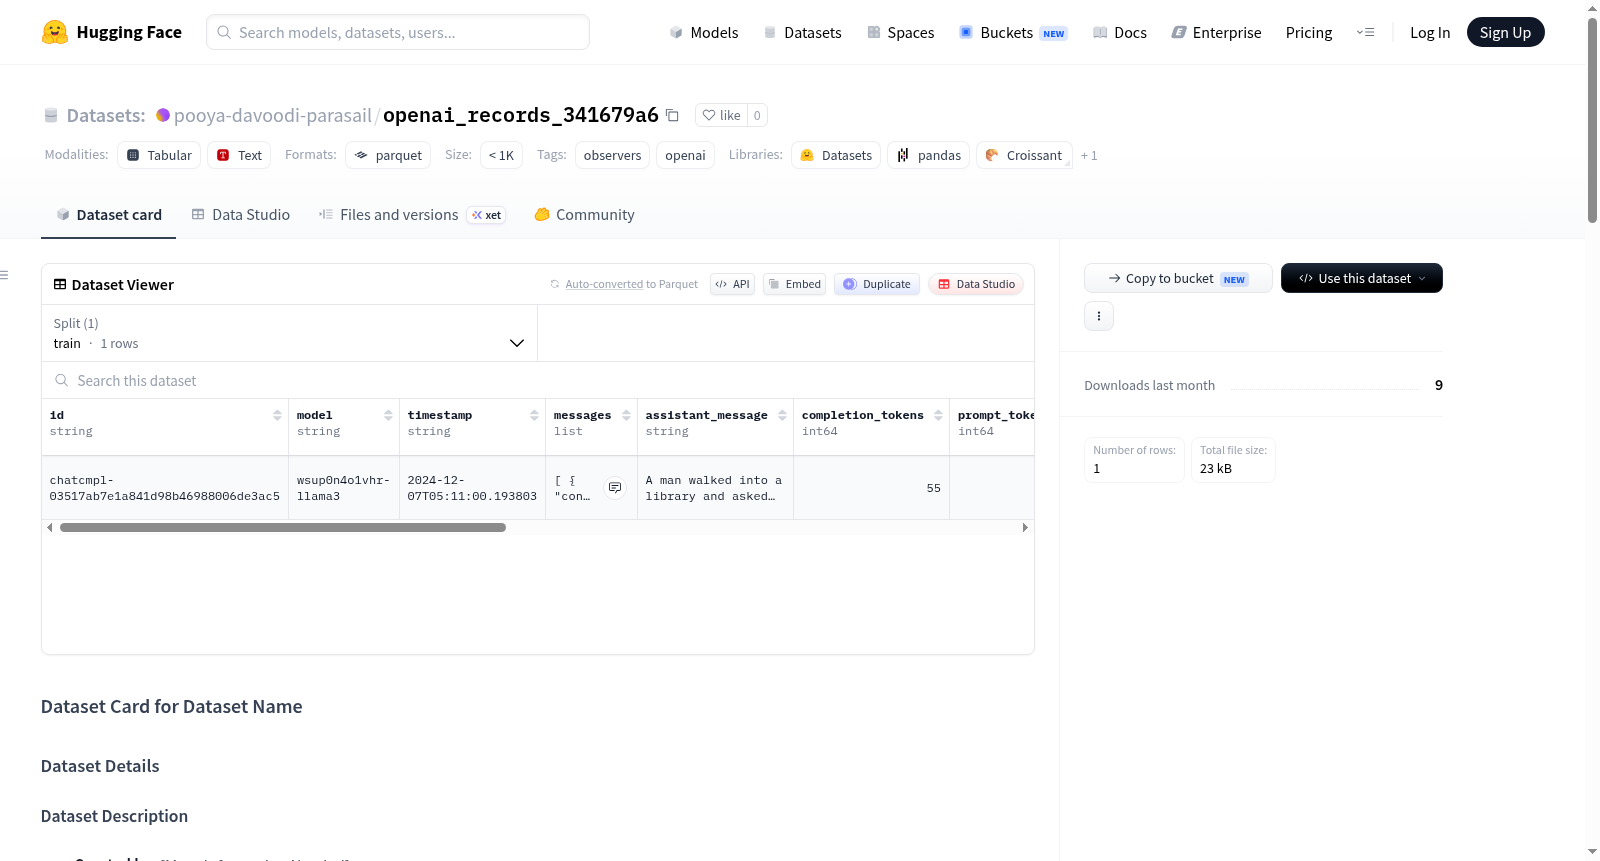Click the left sidebar toggle icon
The width and height of the screenshot is (1600, 861).
[4, 275]
